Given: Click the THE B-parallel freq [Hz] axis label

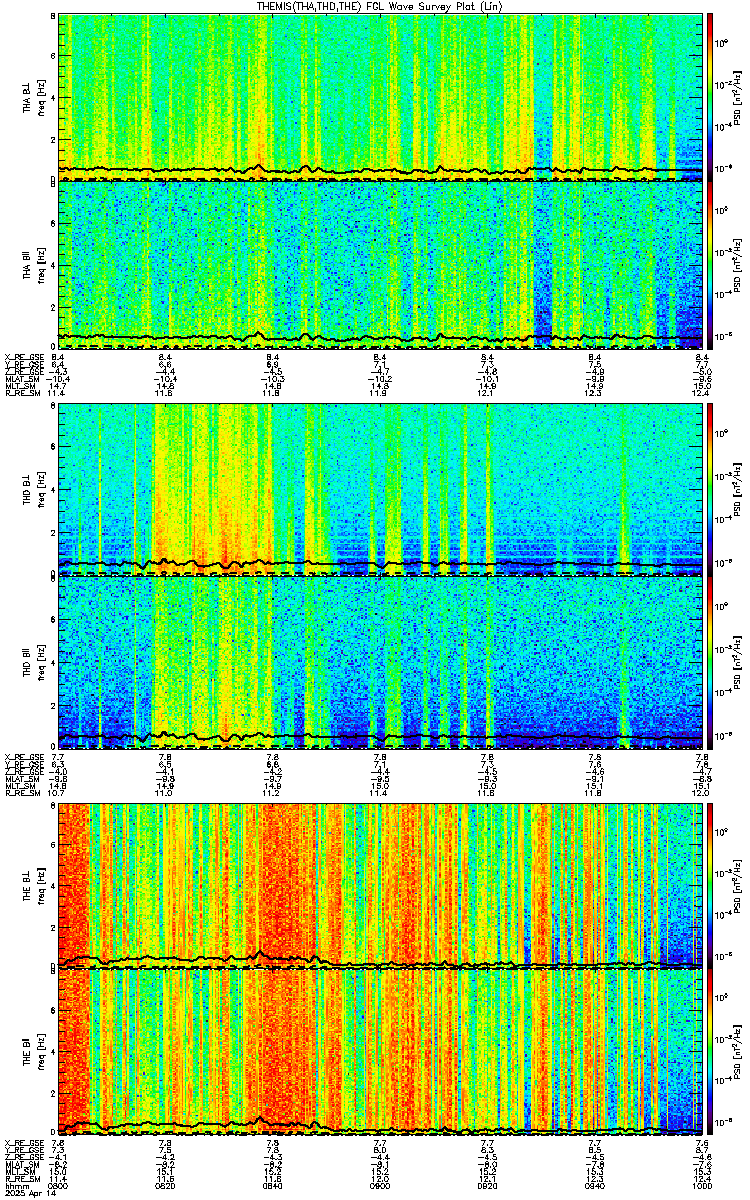Looking at the screenshot, I should coord(40,1051).
